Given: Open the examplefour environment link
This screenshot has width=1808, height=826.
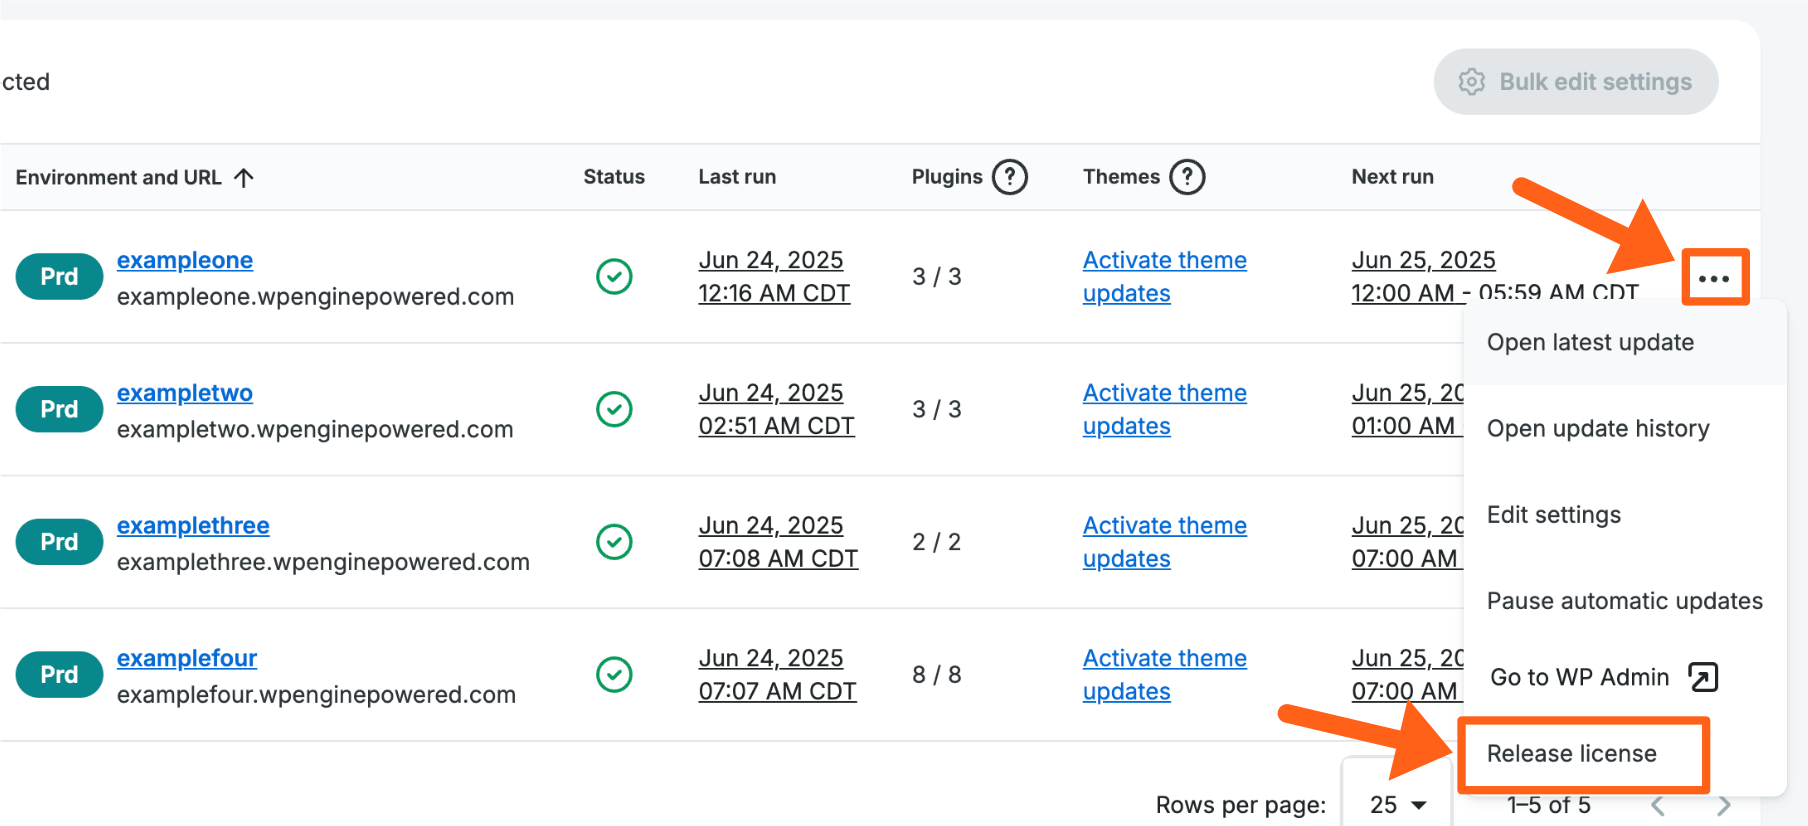Looking at the screenshot, I should tap(187, 658).
